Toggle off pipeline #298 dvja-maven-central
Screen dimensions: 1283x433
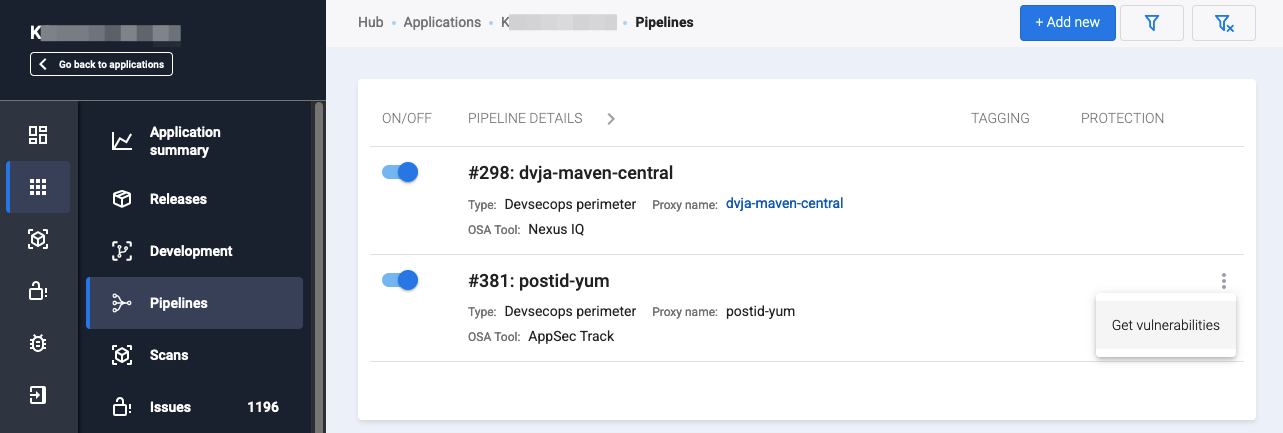tap(400, 172)
